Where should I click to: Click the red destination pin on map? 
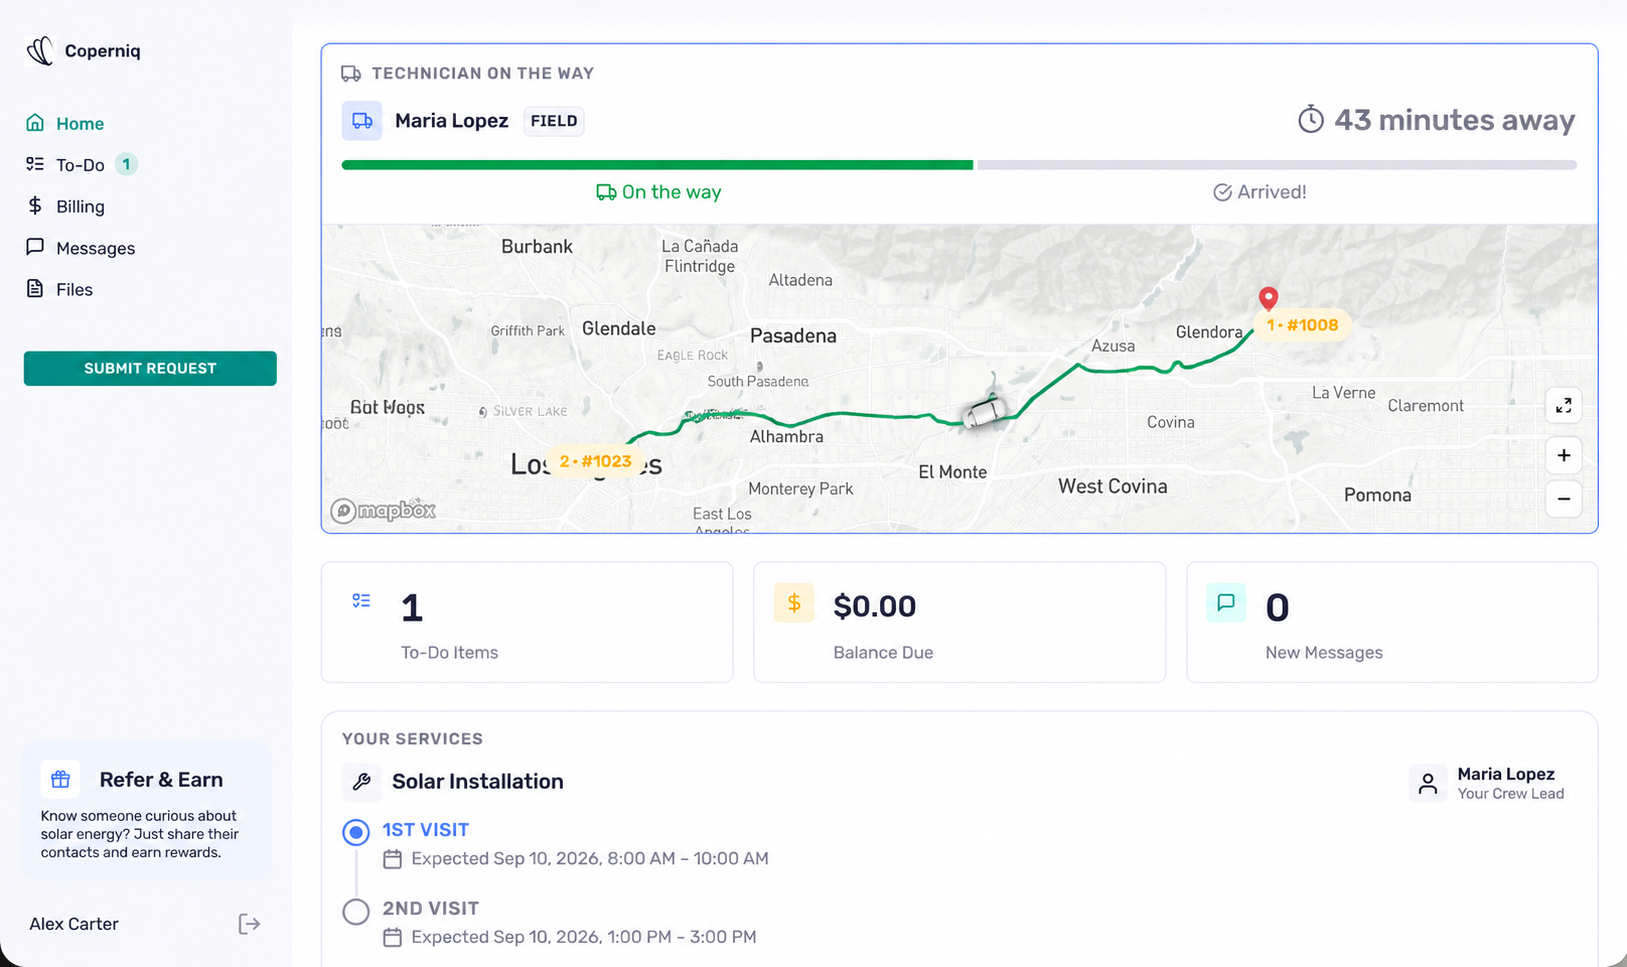(x=1268, y=298)
